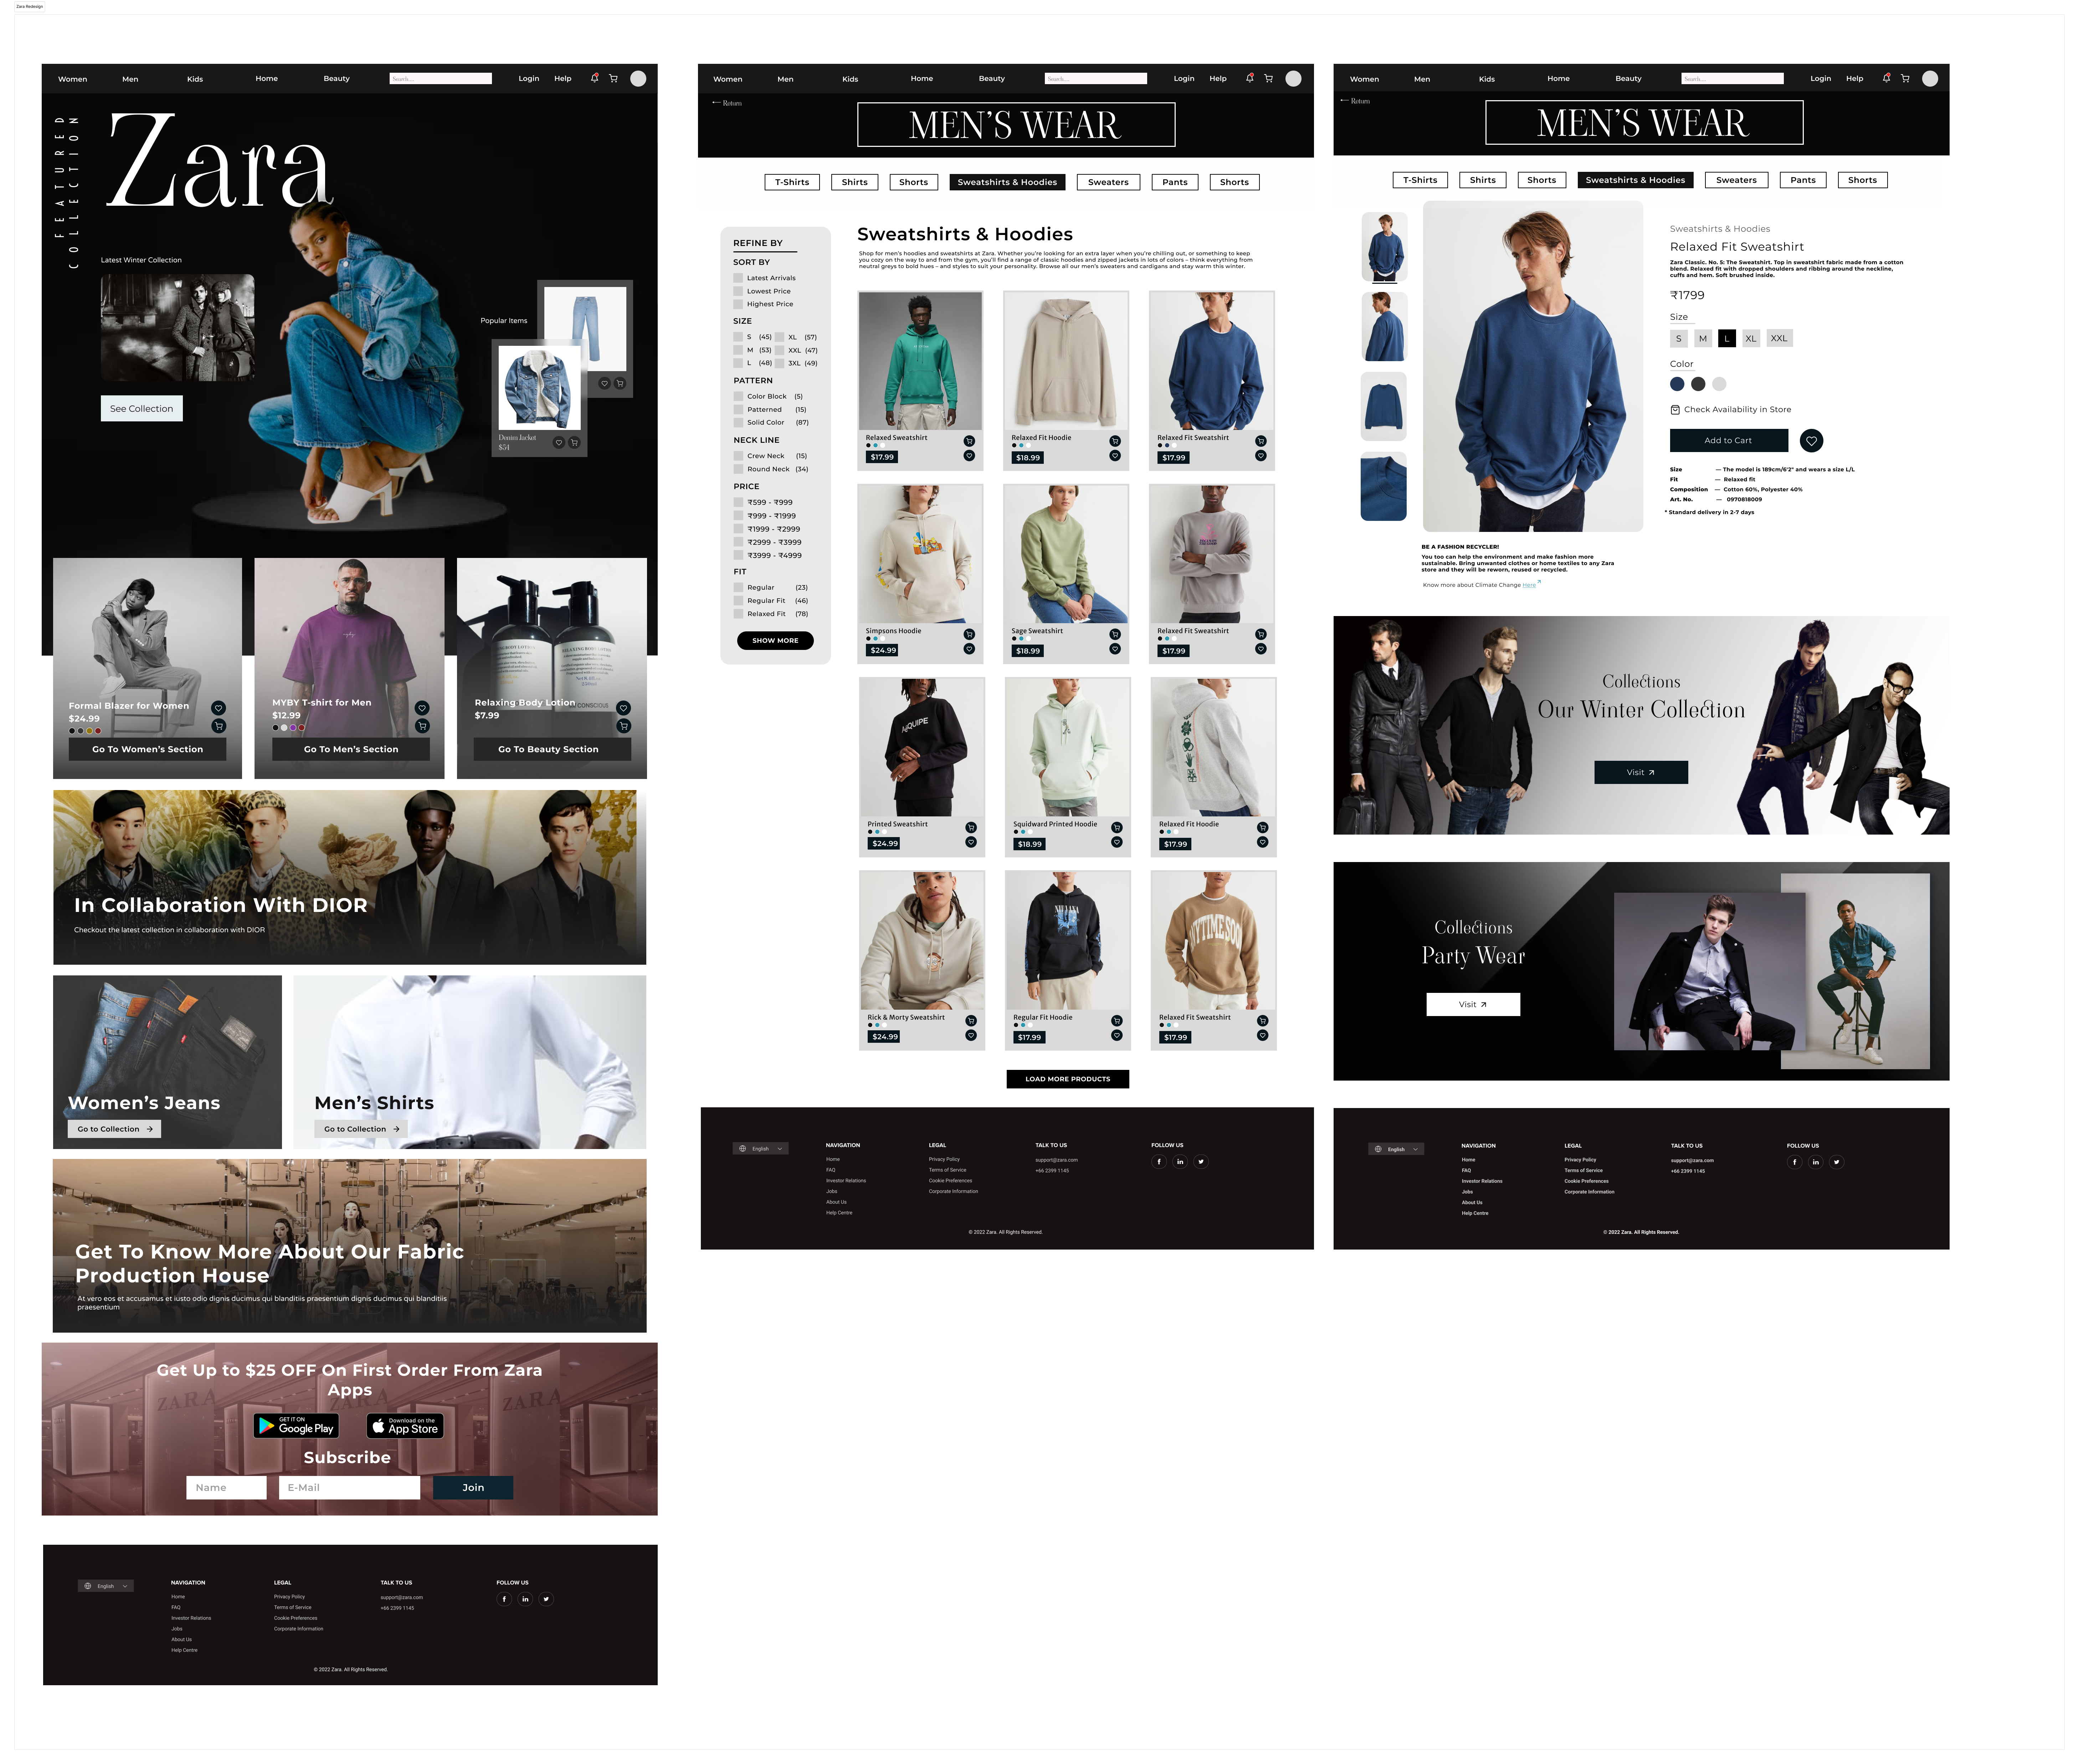Image resolution: width=2079 pixels, height=1764 pixels.
Task: Visit the Our Winter Collection banner
Action: tap(1641, 772)
